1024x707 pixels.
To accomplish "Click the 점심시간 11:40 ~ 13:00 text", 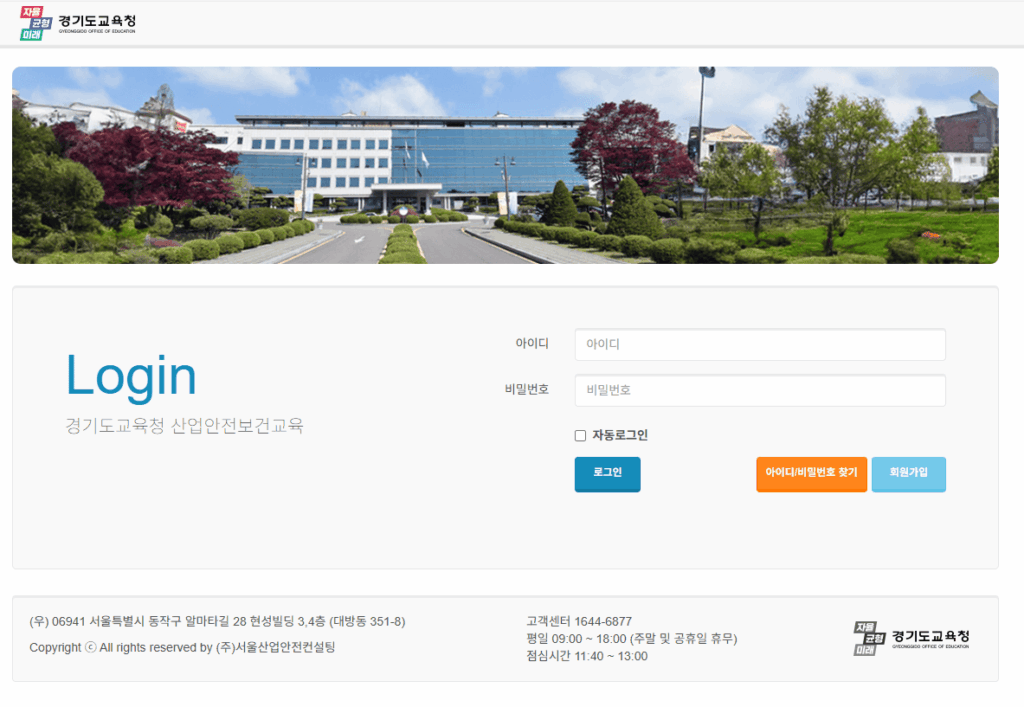I will tap(586, 656).
